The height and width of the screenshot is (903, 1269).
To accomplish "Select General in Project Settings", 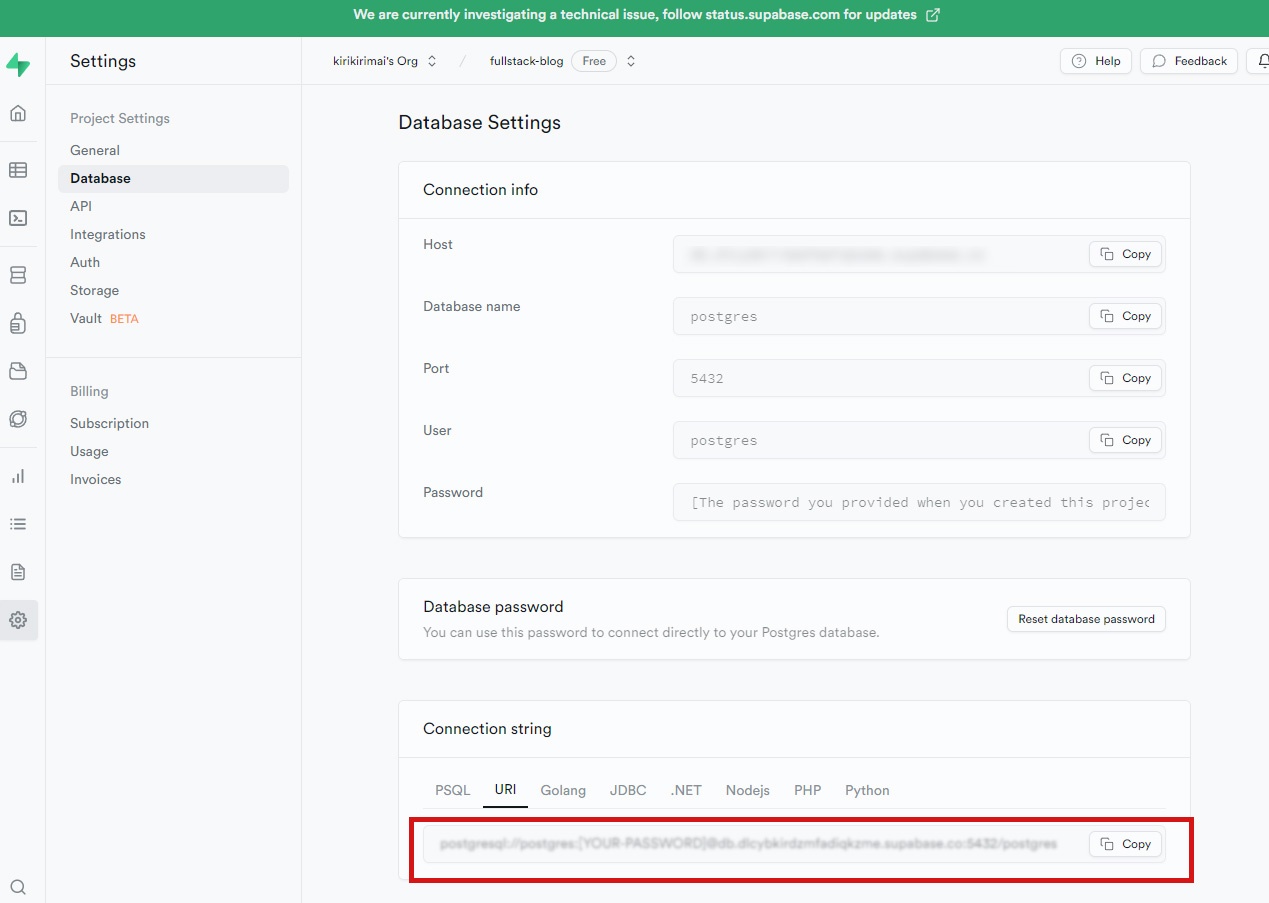I will 95,150.
